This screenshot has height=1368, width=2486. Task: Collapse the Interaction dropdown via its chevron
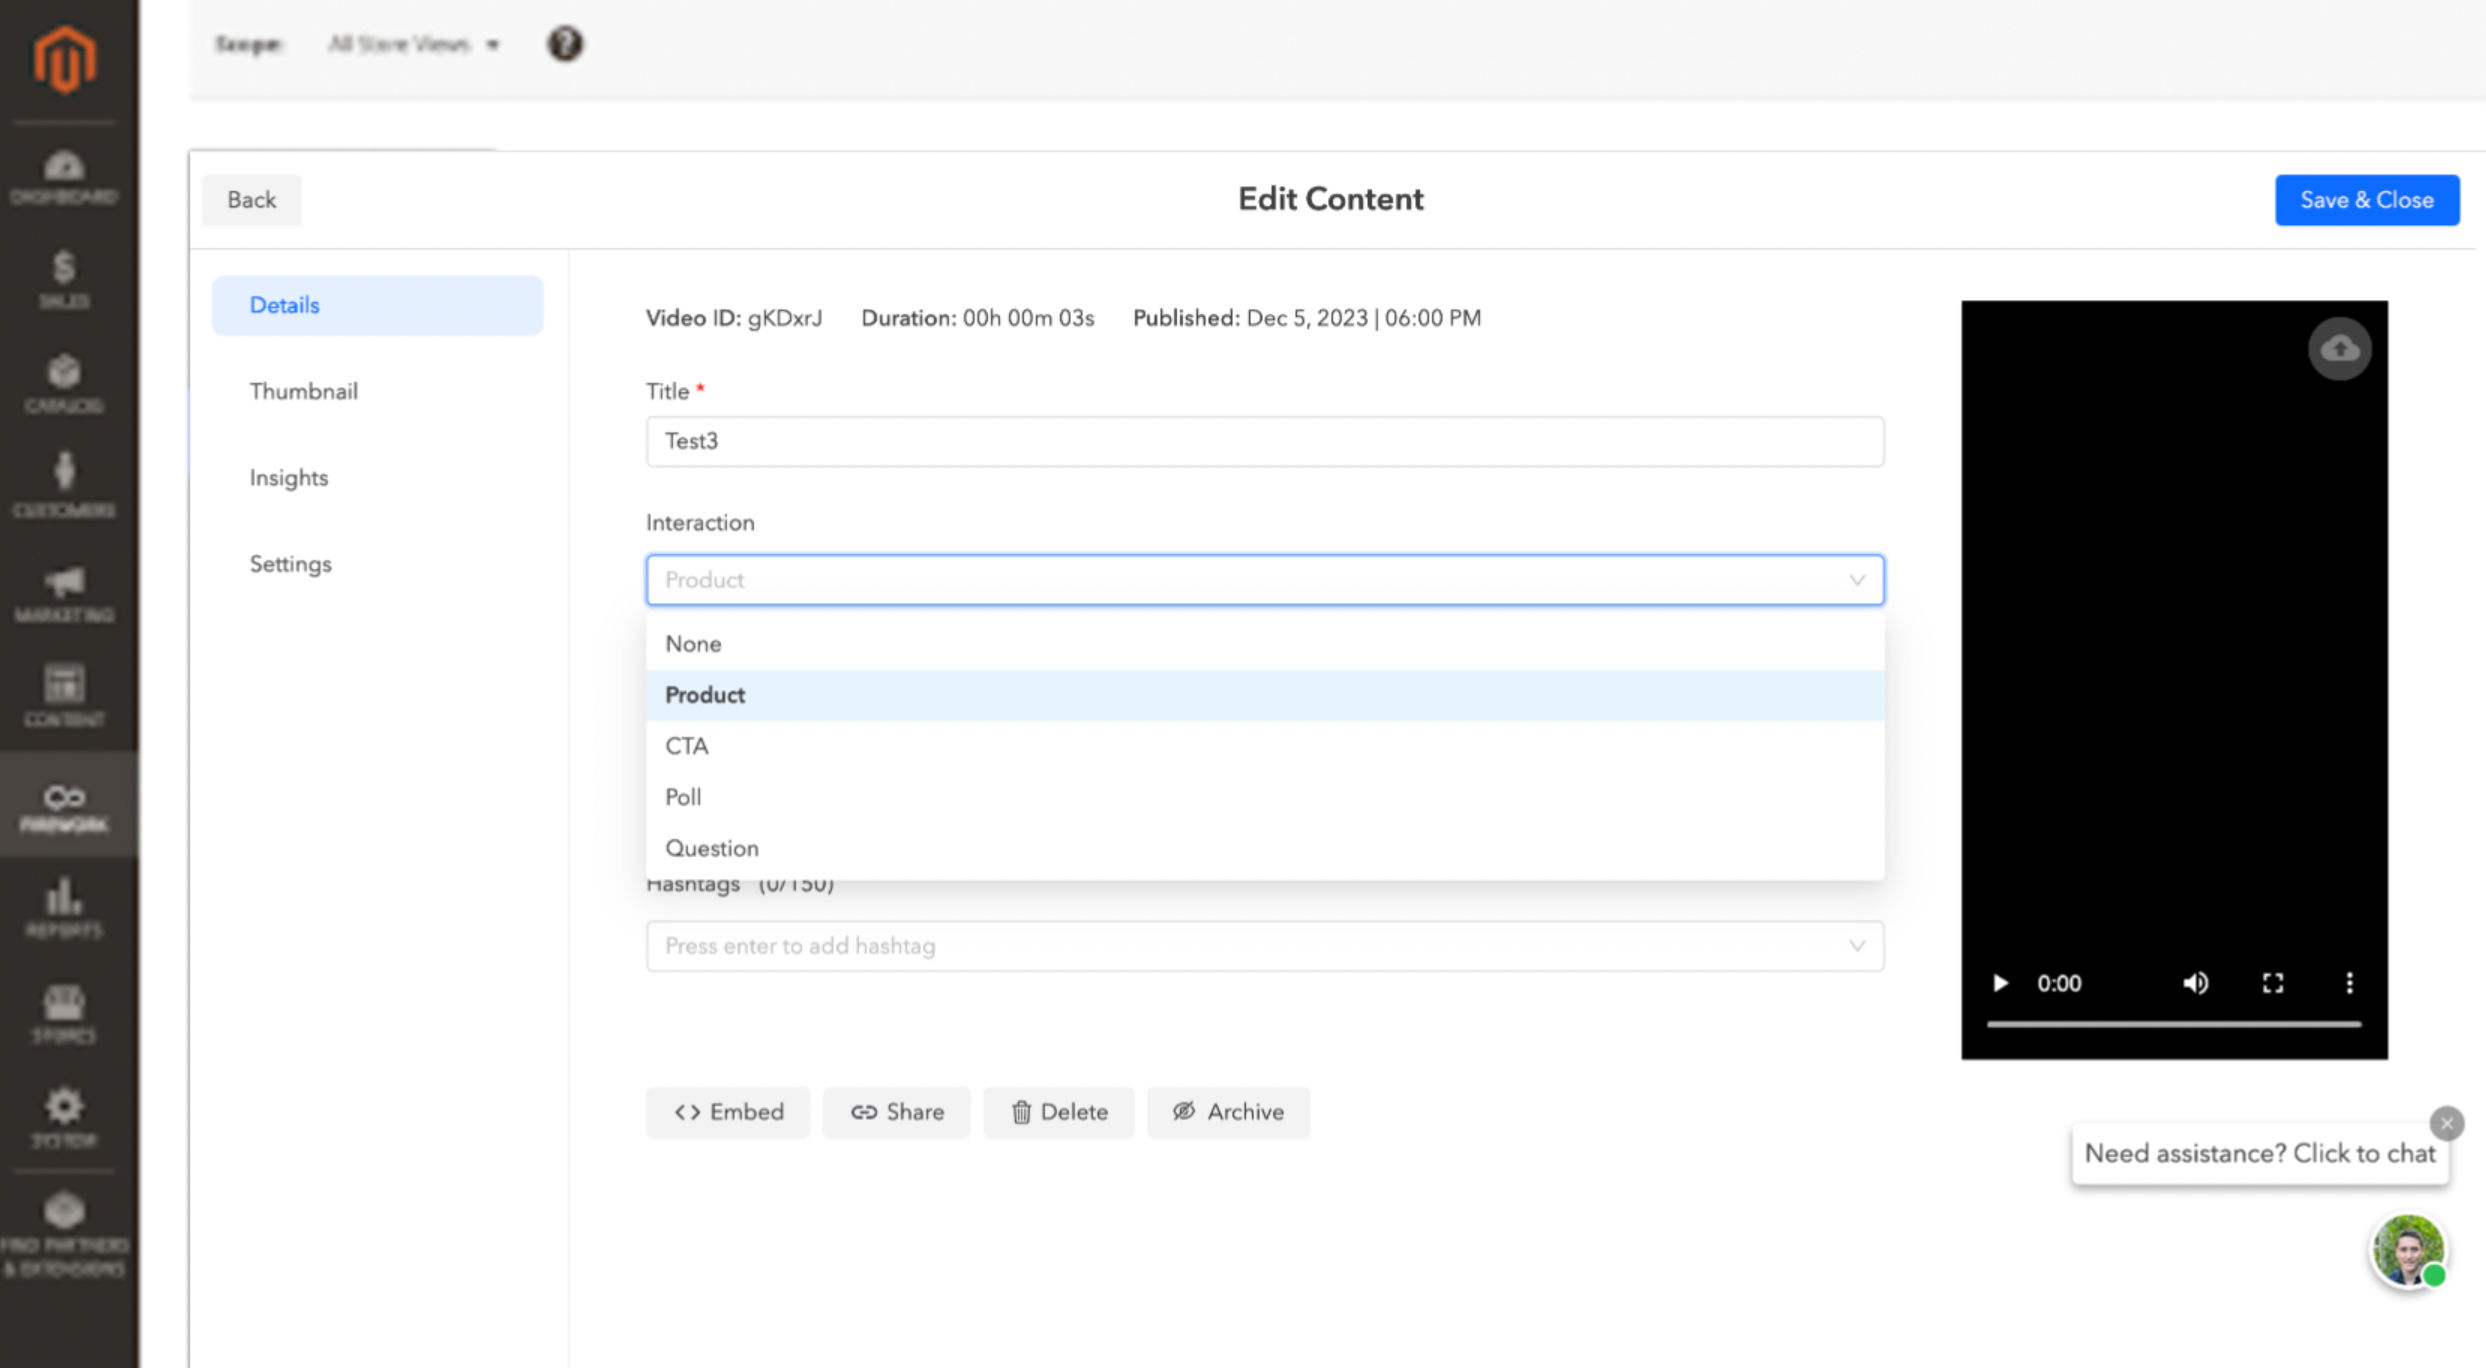coord(1857,580)
